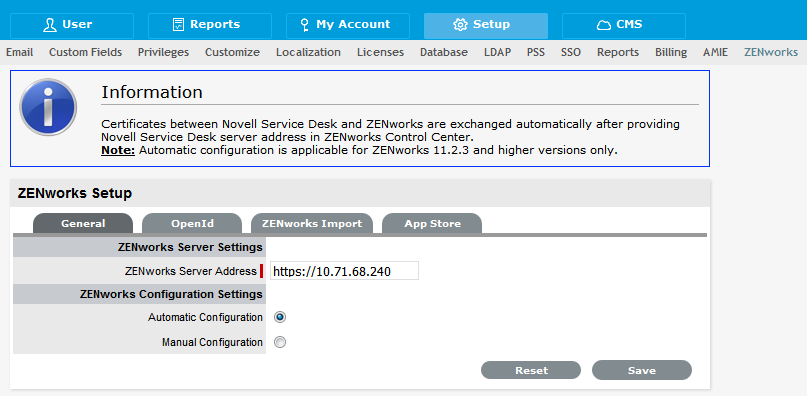Click the Information heading
Image resolution: width=807 pixels, height=396 pixels.
152,92
